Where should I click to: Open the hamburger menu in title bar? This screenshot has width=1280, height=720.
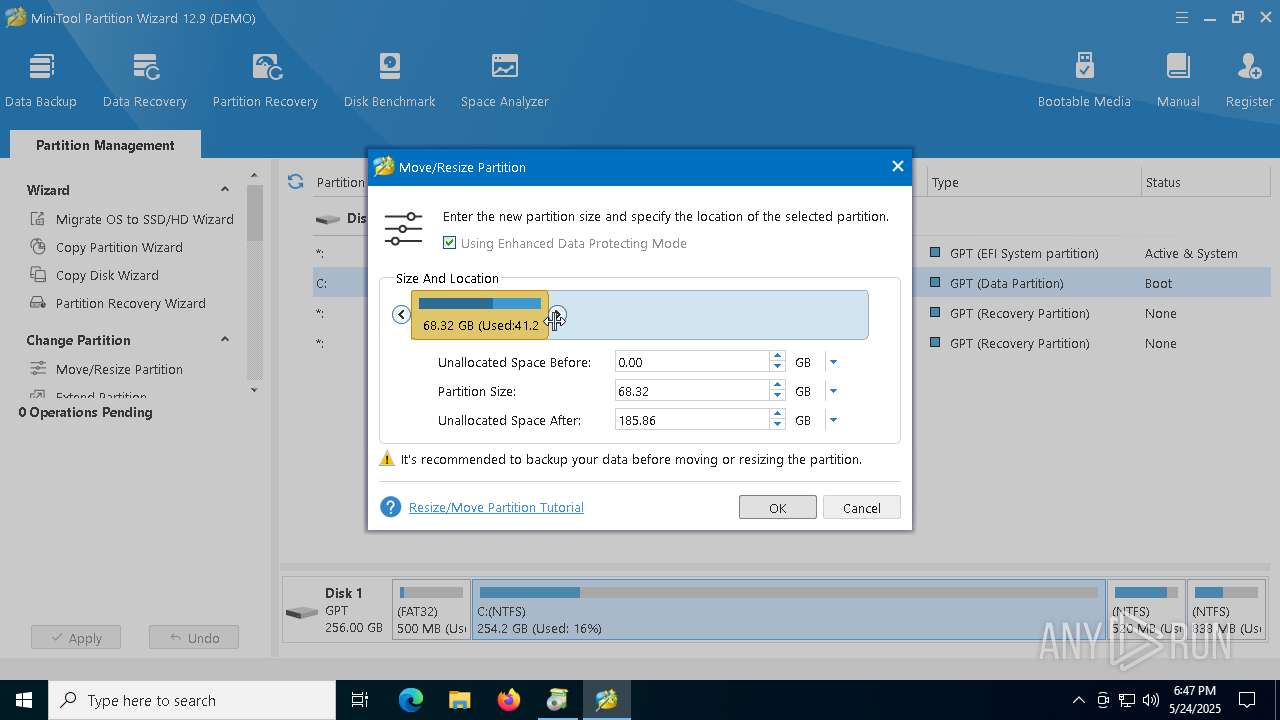coord(1182,17)
